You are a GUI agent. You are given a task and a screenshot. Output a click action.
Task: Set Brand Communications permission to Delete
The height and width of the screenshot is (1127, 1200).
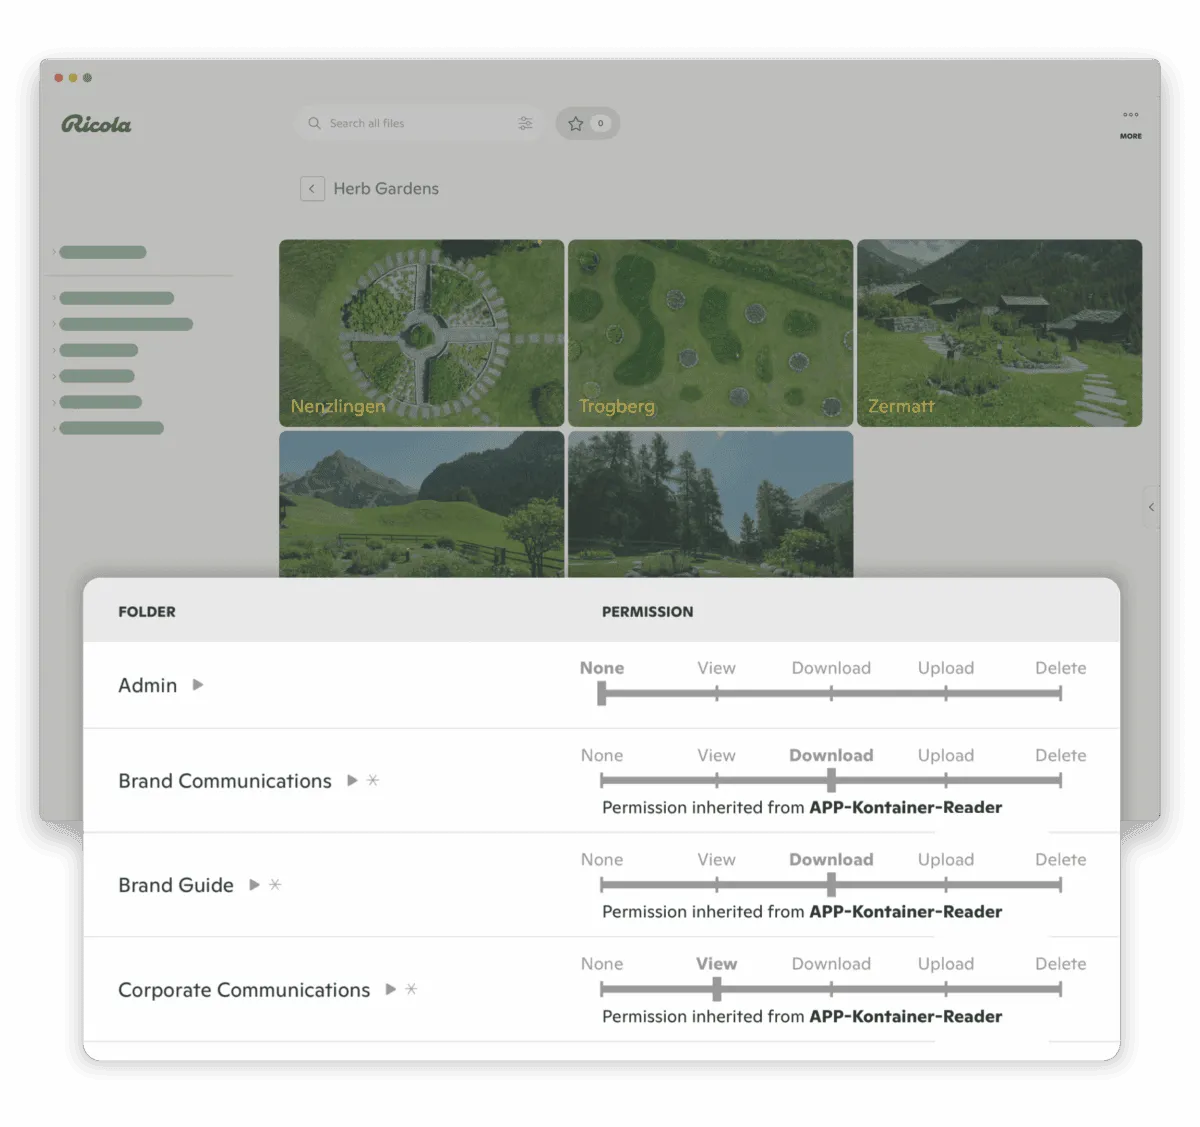(x=1060, y=755)
